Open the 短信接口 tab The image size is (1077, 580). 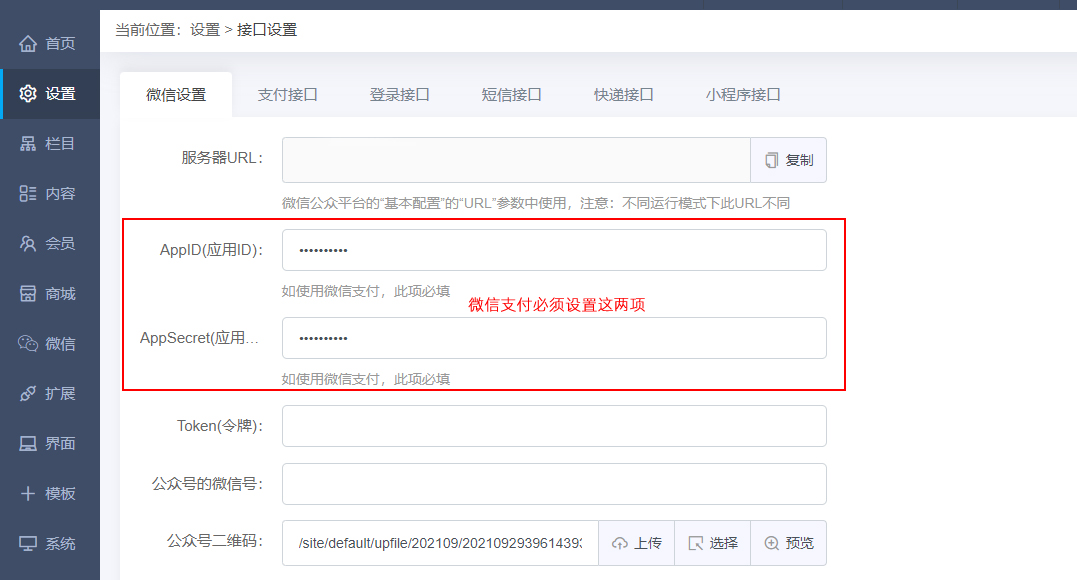(512, 95)
